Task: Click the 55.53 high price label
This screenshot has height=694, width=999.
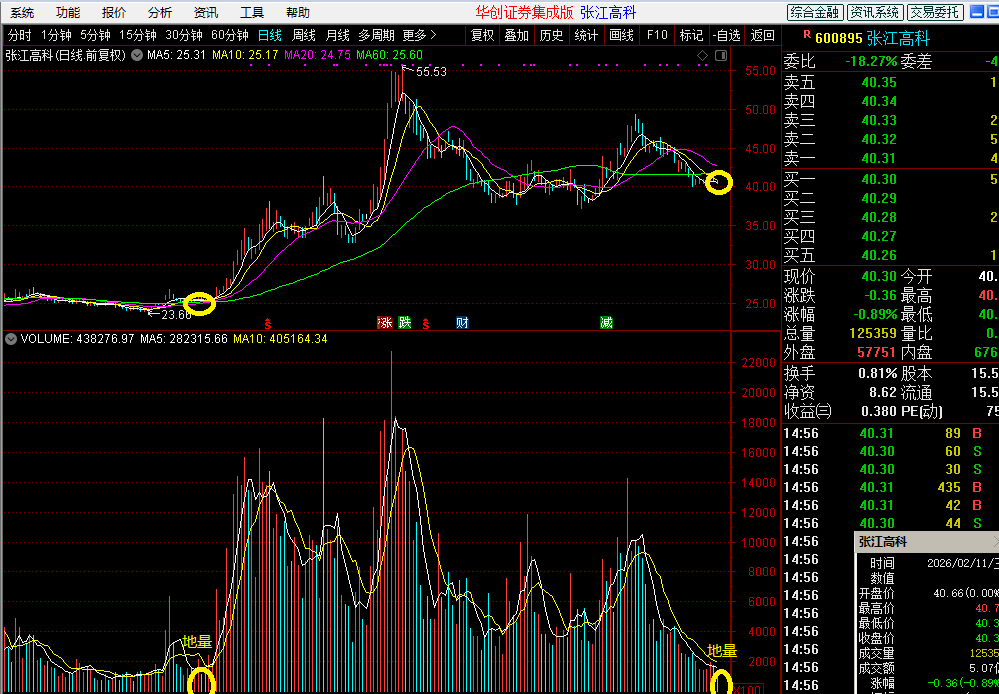Action: (431, 72)
